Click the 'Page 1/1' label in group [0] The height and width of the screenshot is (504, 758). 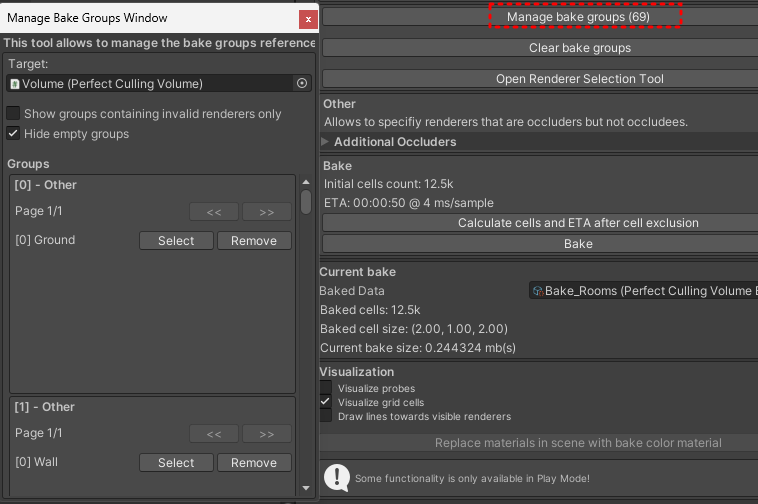click(x=39, y=211)
